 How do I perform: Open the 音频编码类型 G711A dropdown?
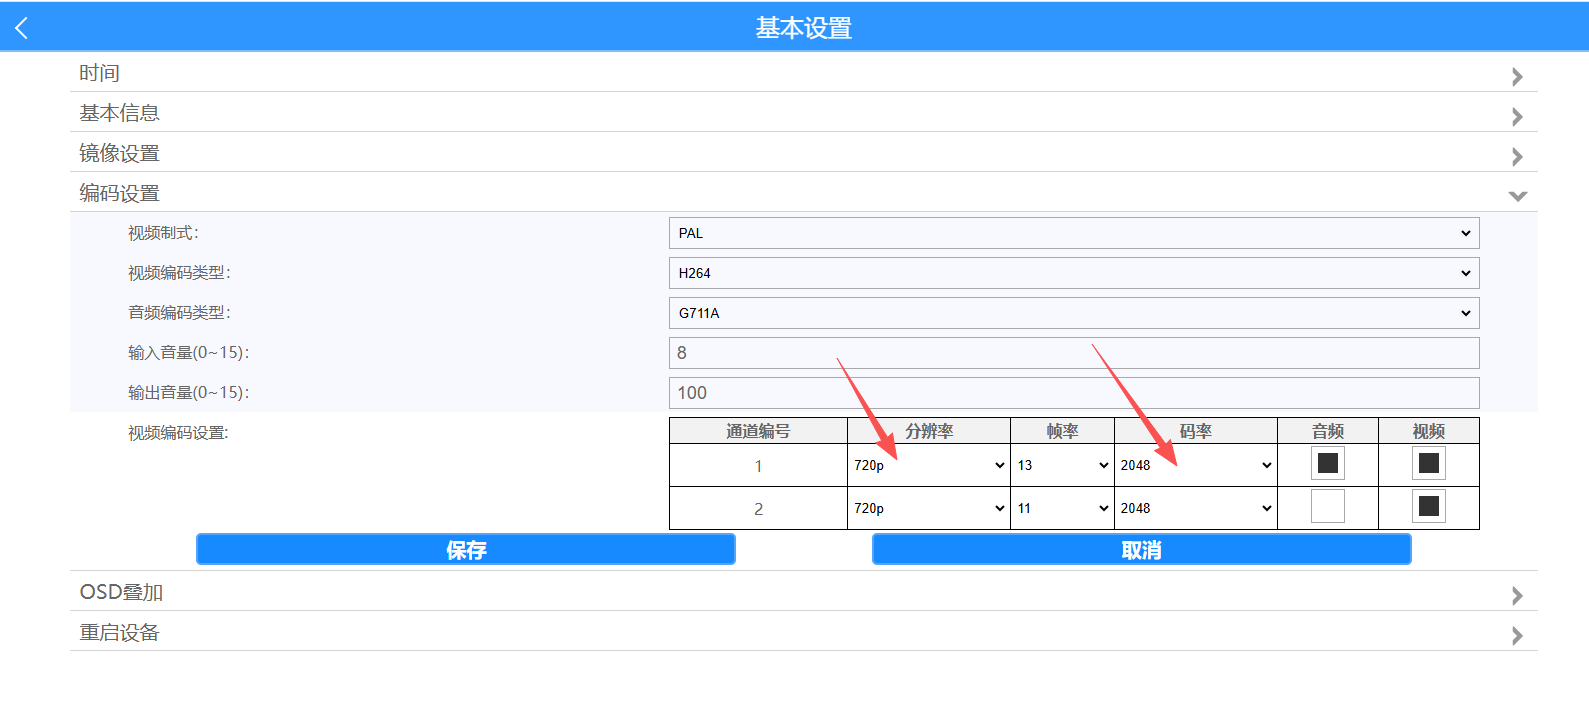tap(1073, 313)
